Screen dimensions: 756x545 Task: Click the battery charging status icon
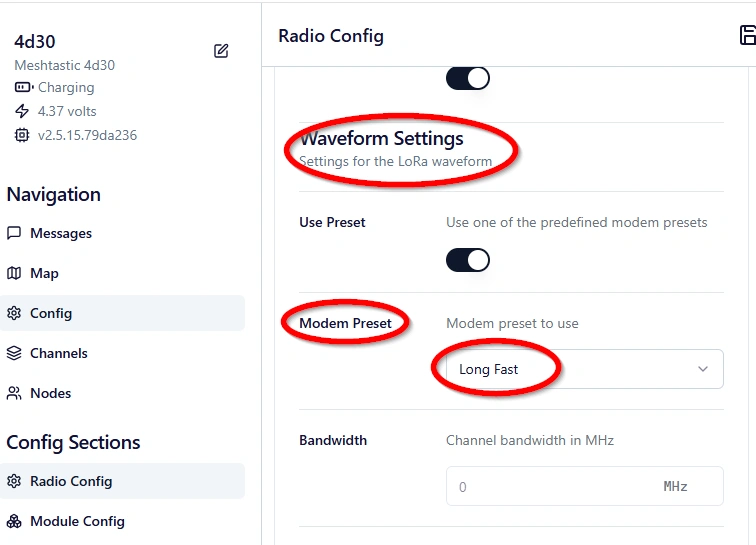pyautogui.click(x=22, y=88)
